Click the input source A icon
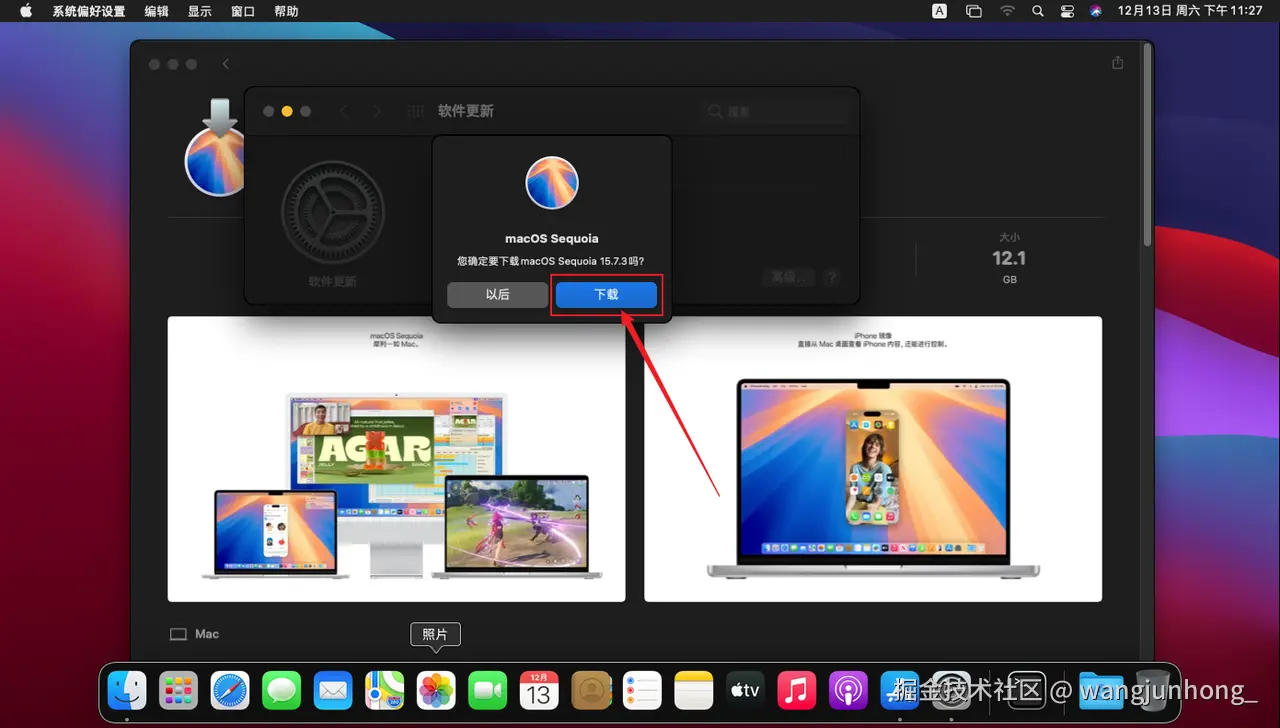 click(940, 11)
